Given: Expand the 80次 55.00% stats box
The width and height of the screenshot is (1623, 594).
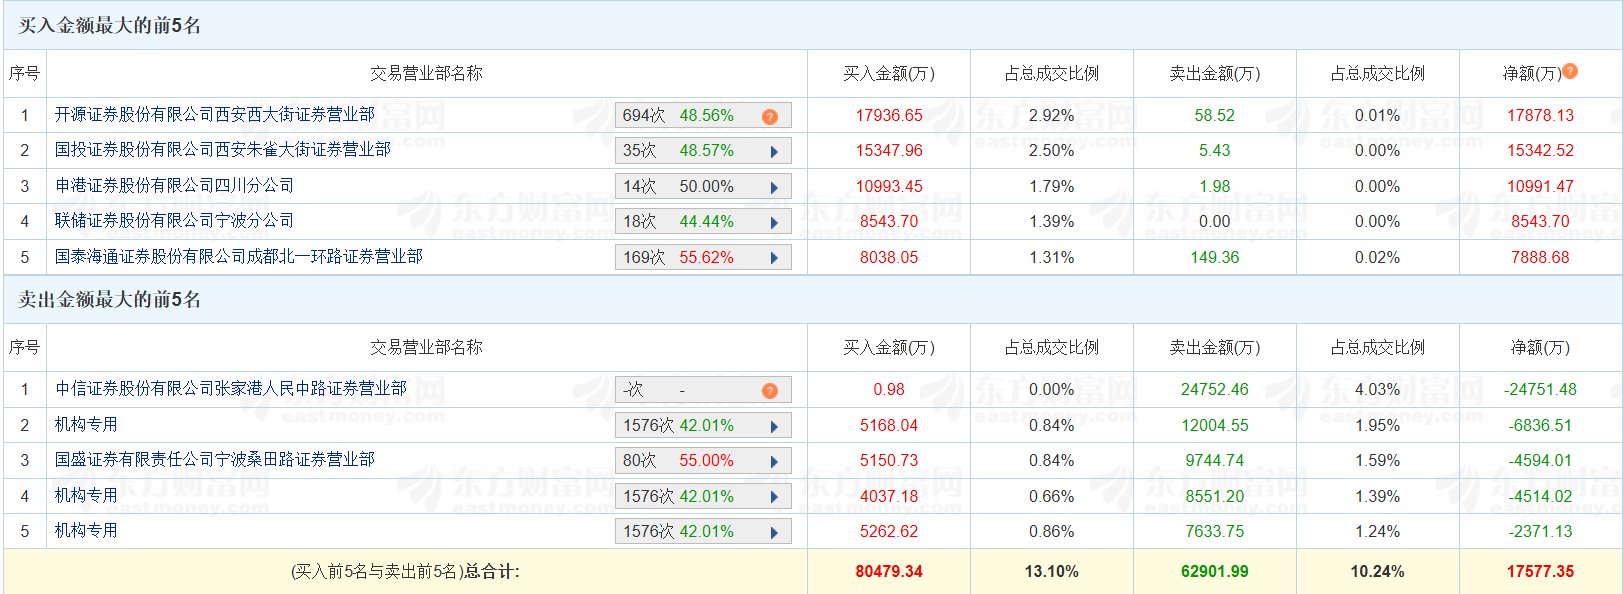Looking at the screenshot, I should pyautogui.click(x=702, y=461).
